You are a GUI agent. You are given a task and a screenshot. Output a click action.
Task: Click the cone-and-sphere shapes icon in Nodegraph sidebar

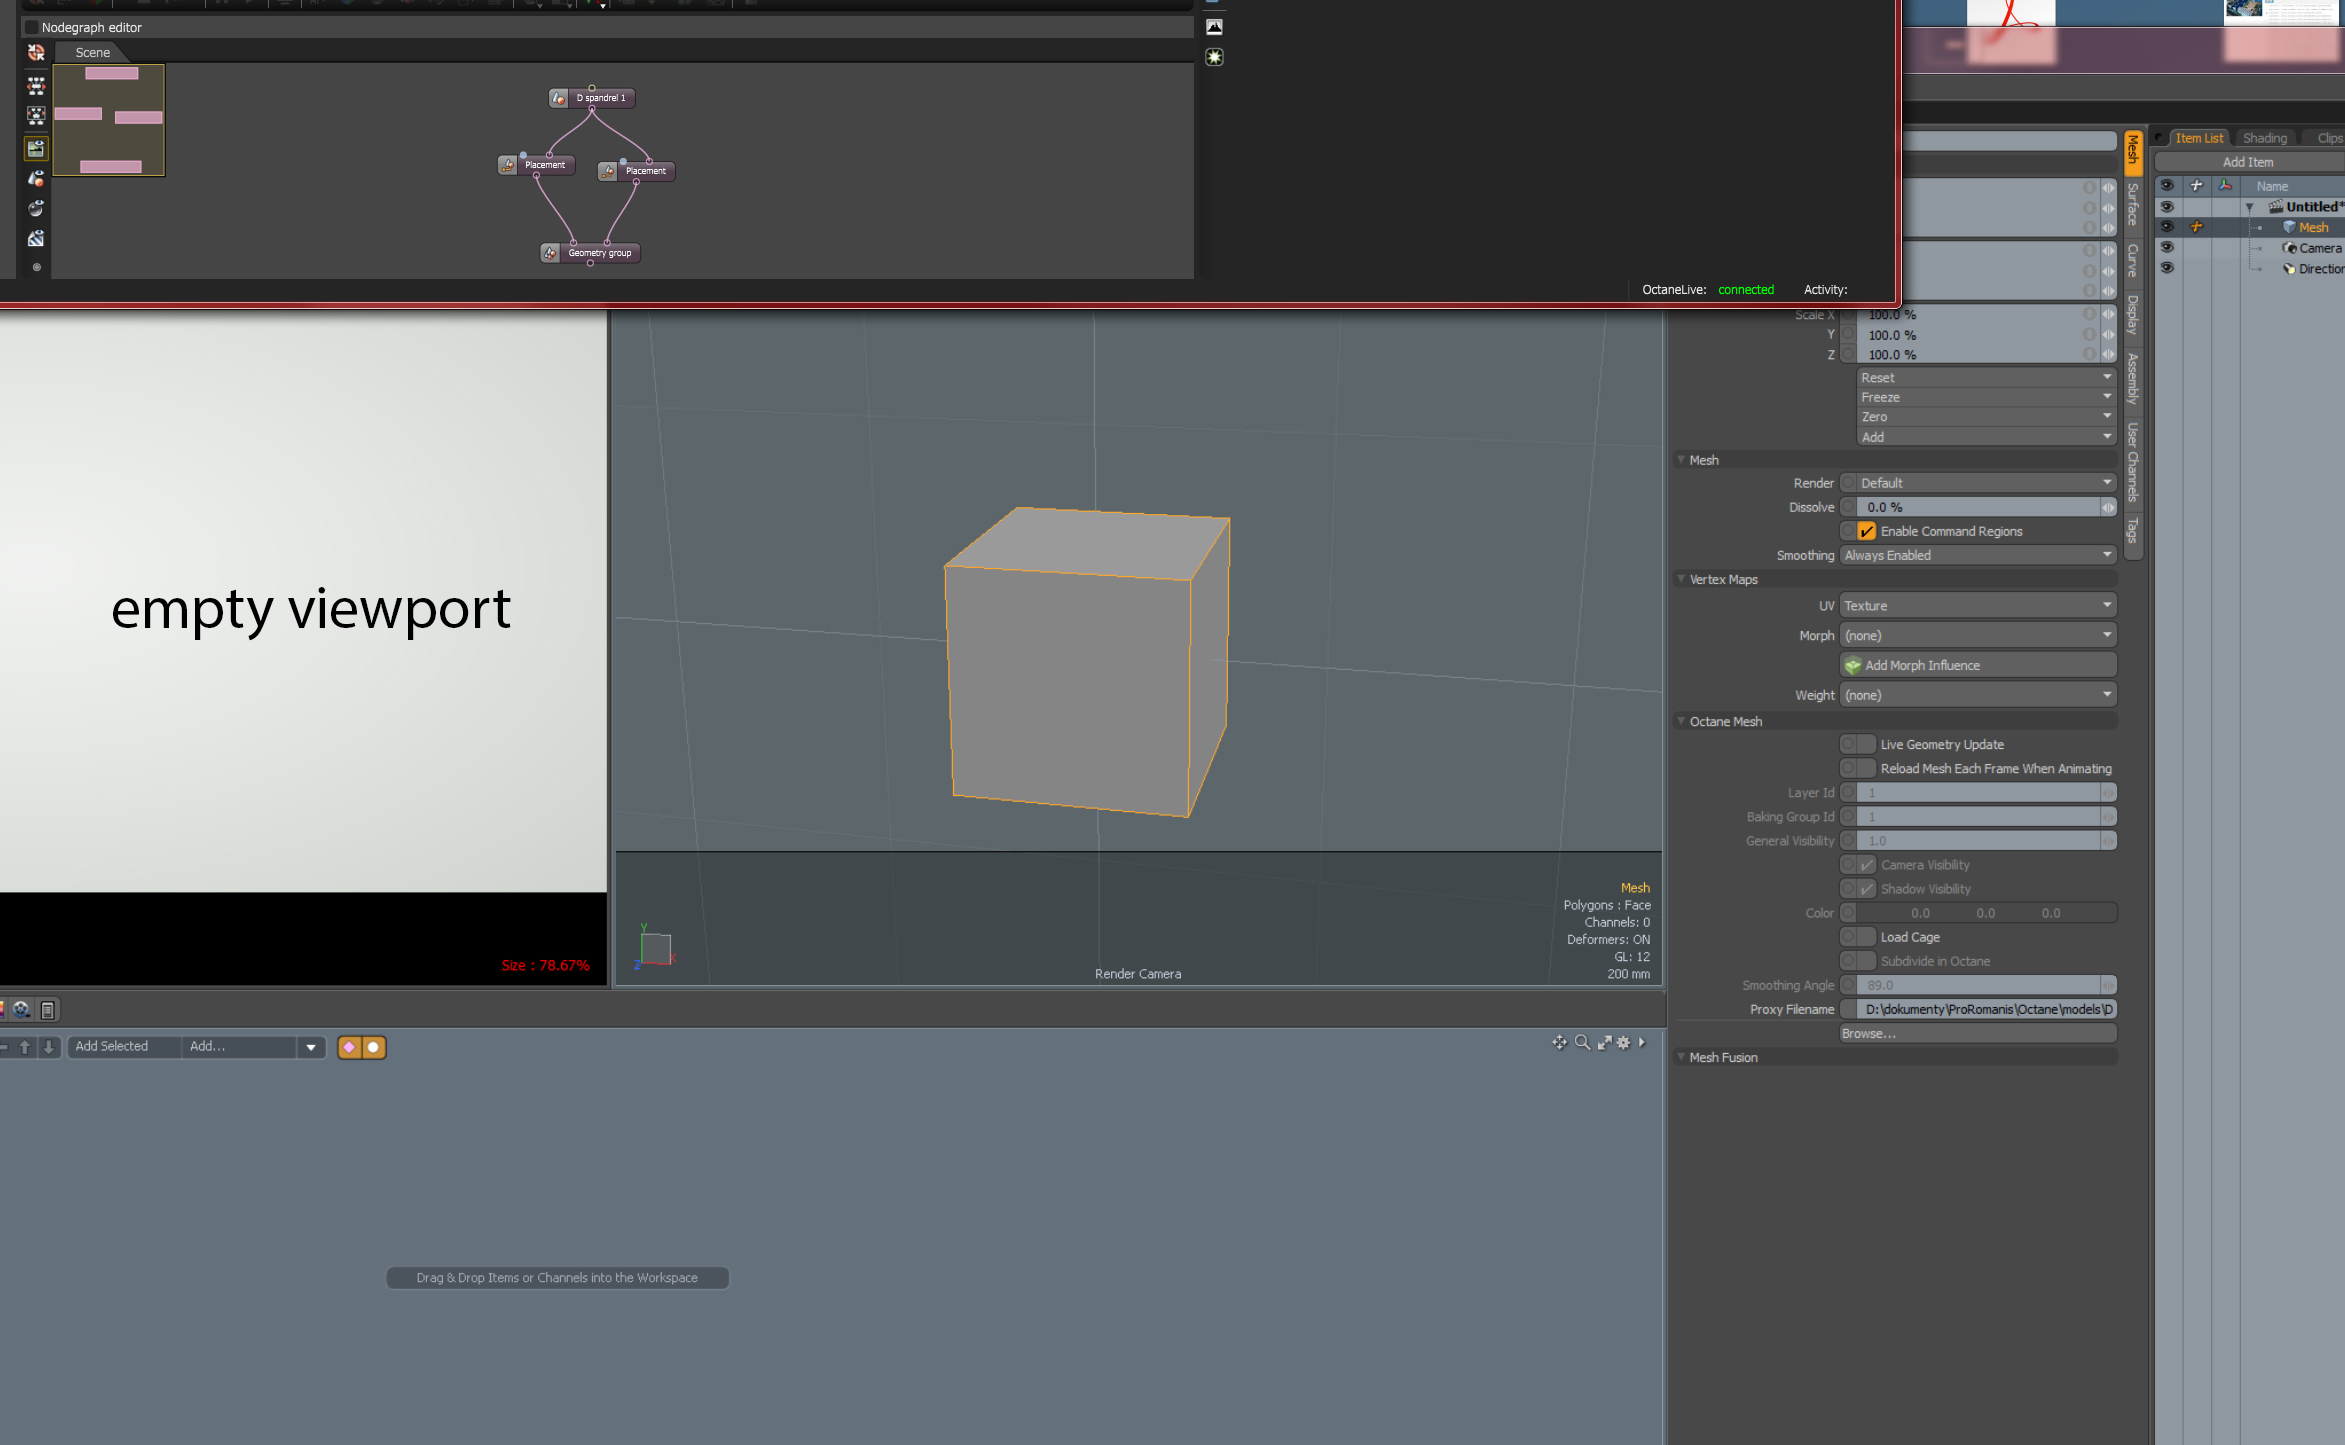pos(36,179)
